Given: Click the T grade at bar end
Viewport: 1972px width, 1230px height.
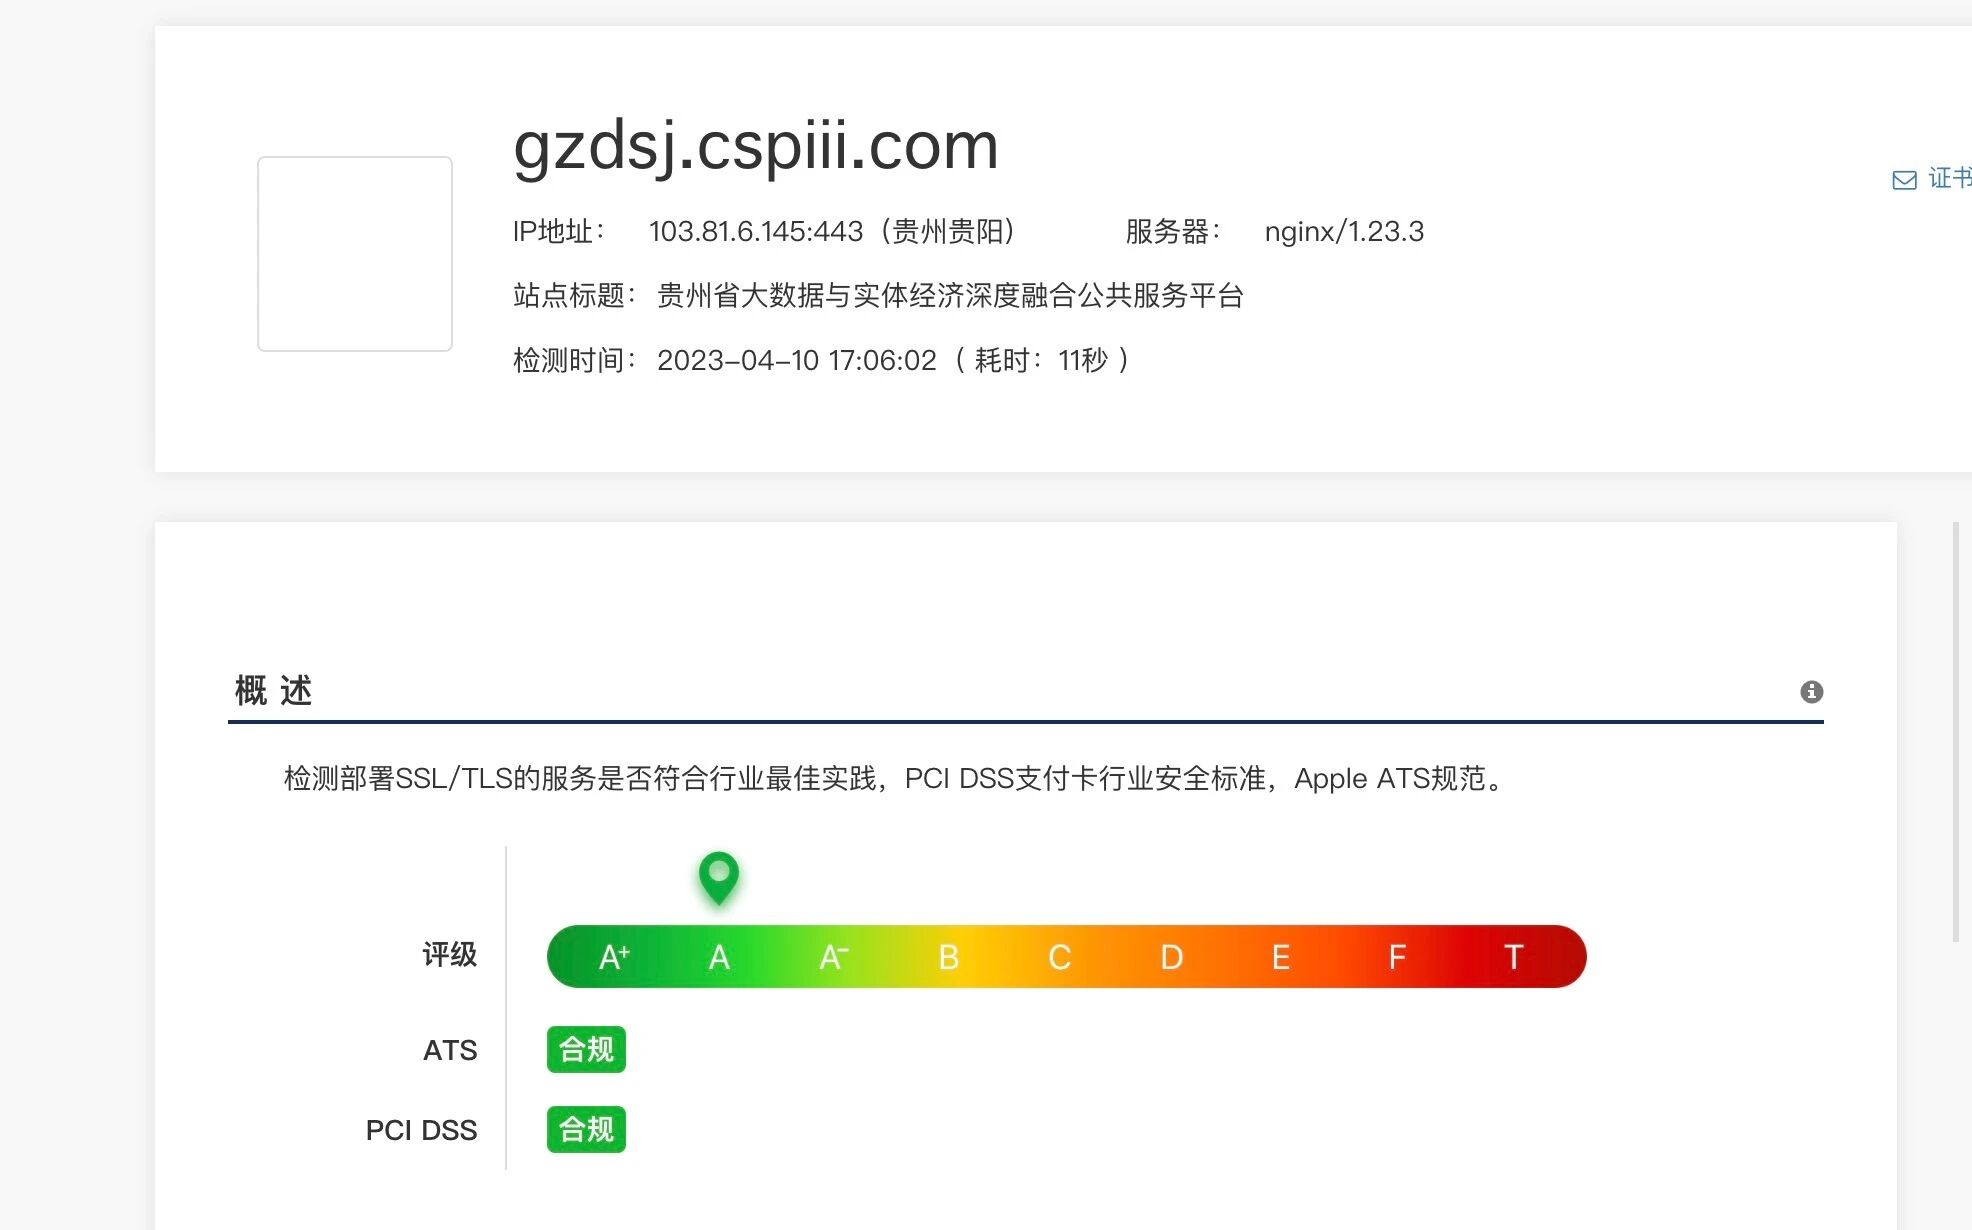Looking at the screenshot, I should 1513,957.
